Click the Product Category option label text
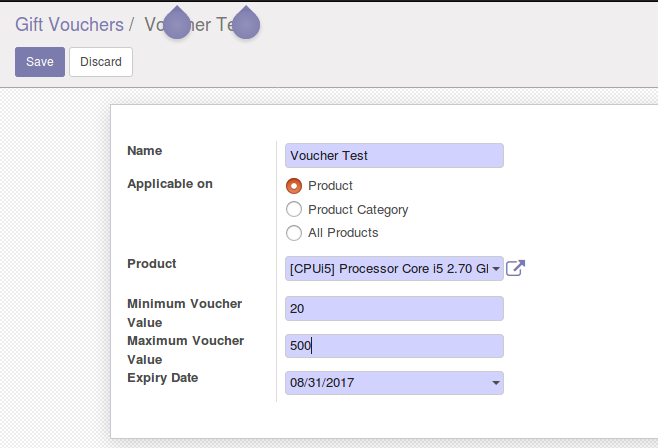 click(358, 209)
